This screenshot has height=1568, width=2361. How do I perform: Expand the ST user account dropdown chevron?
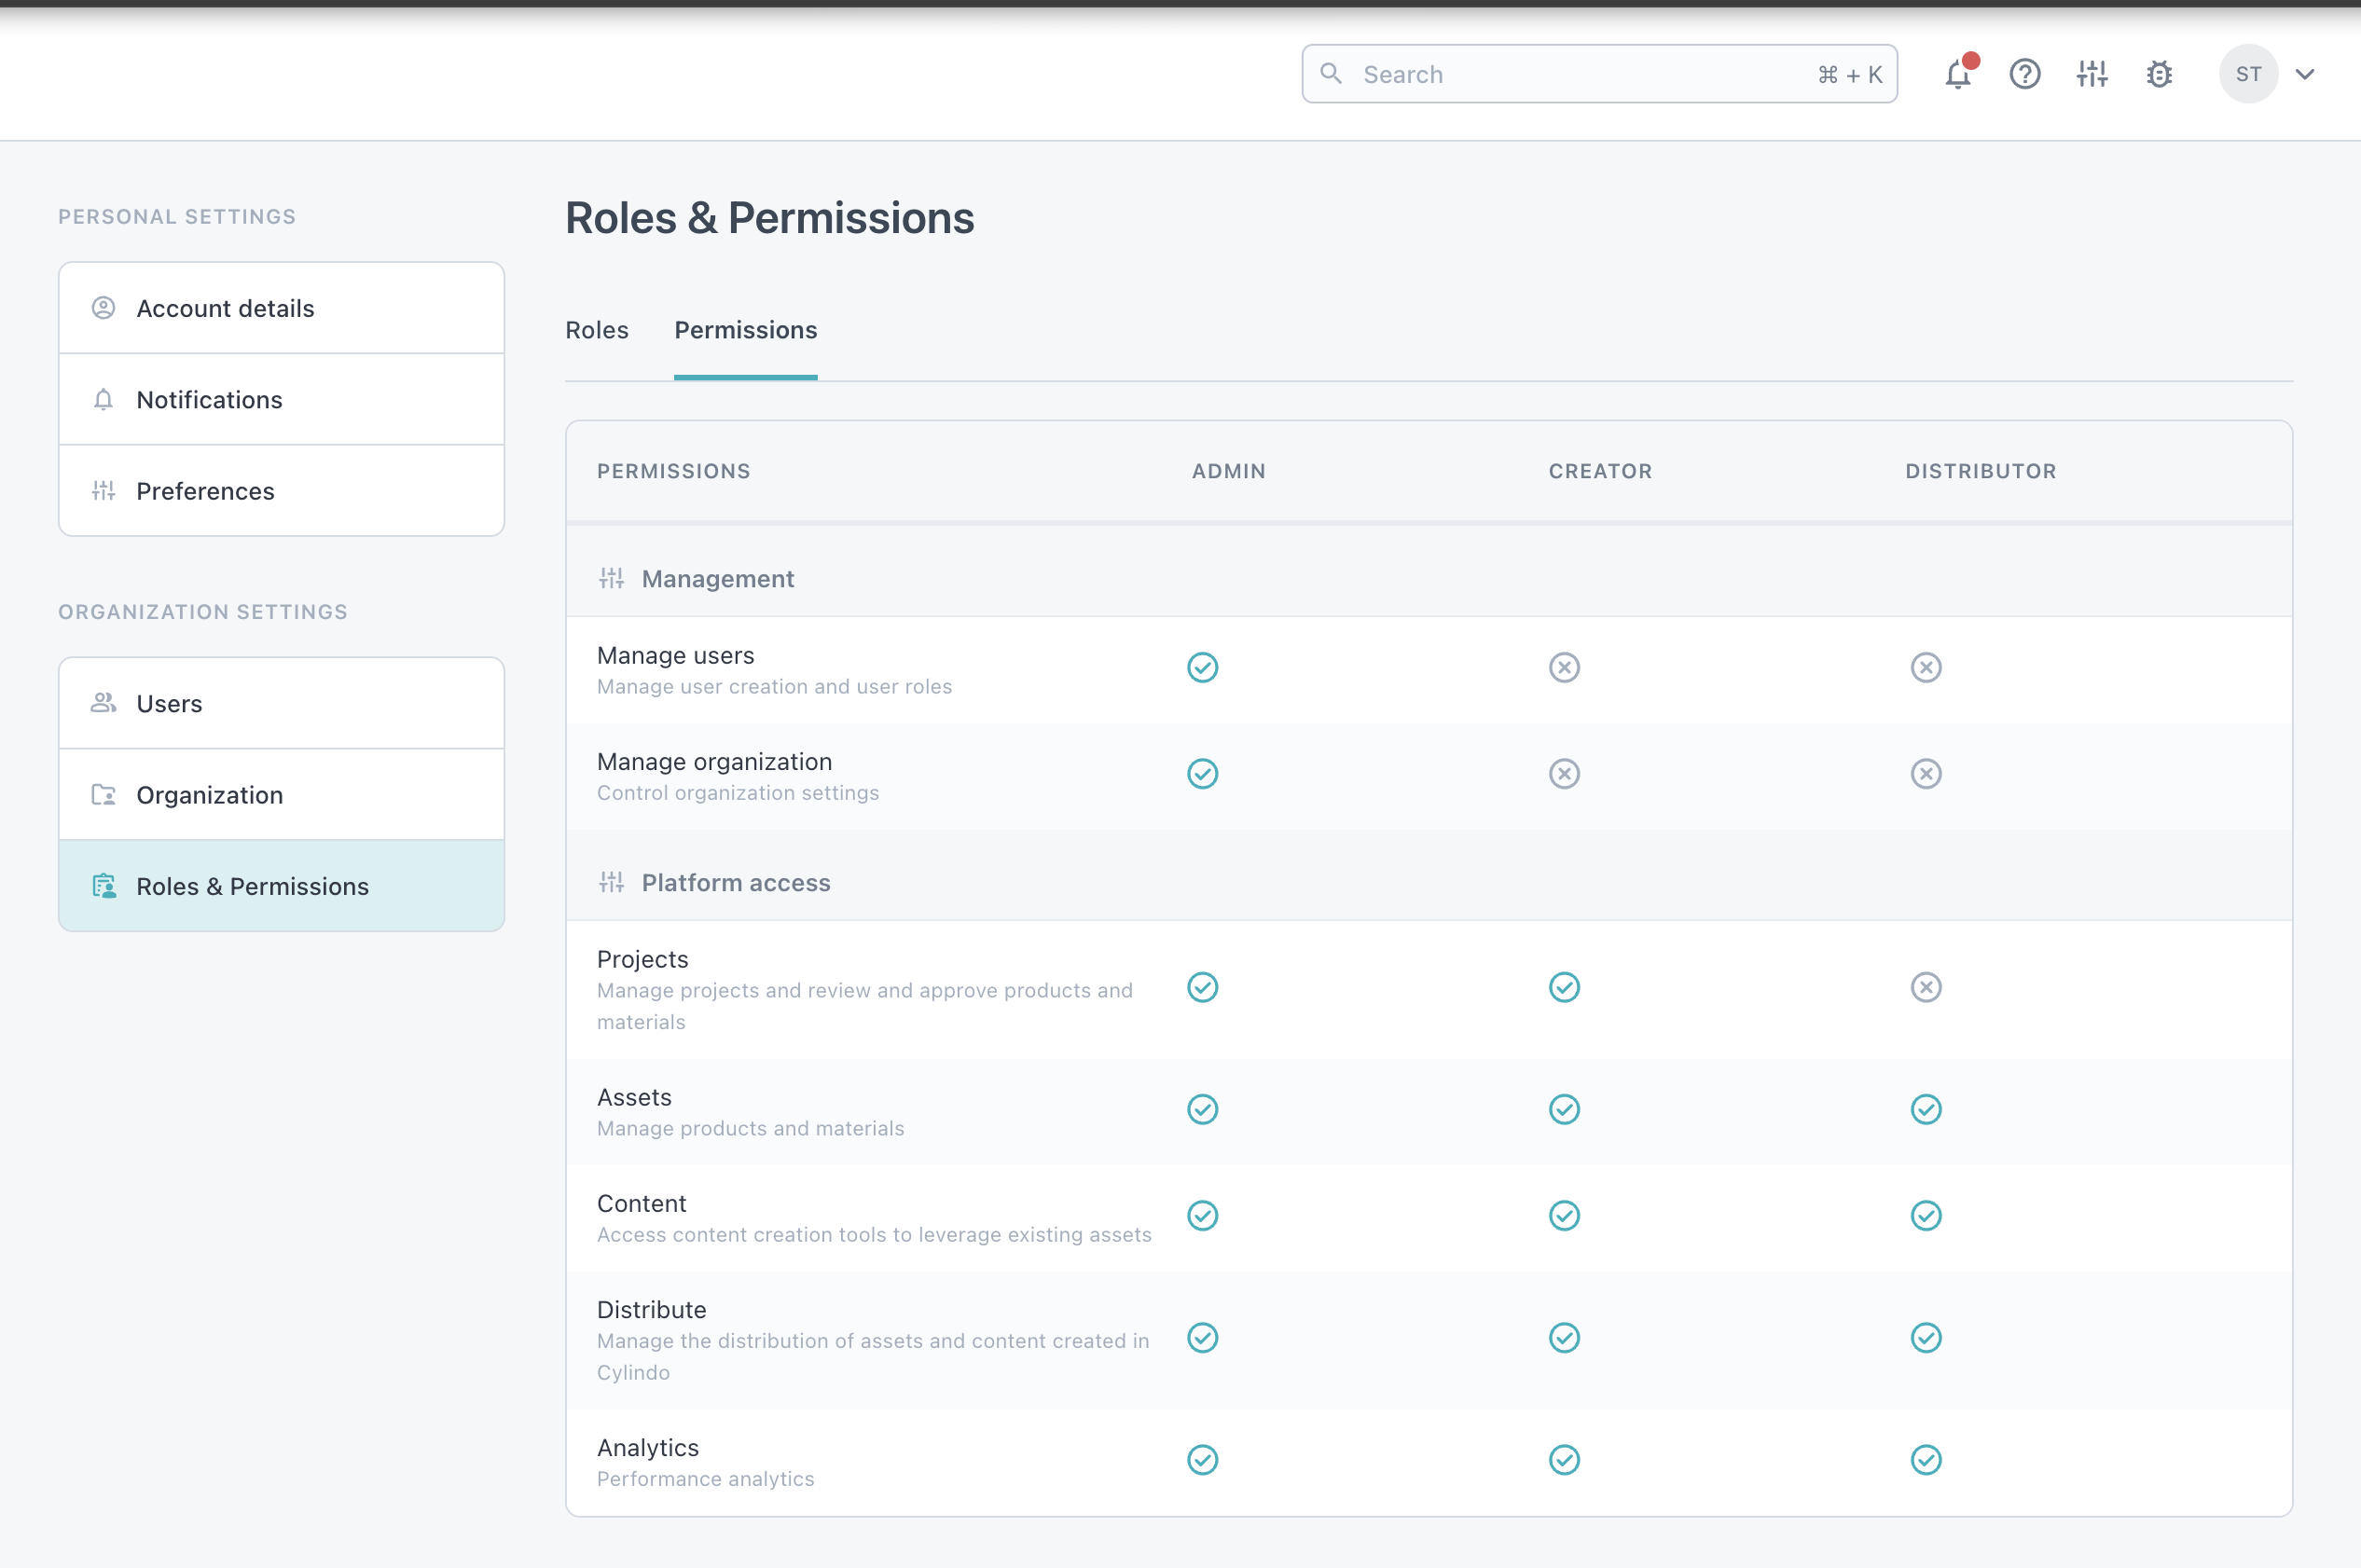[x=2305, y=74]
